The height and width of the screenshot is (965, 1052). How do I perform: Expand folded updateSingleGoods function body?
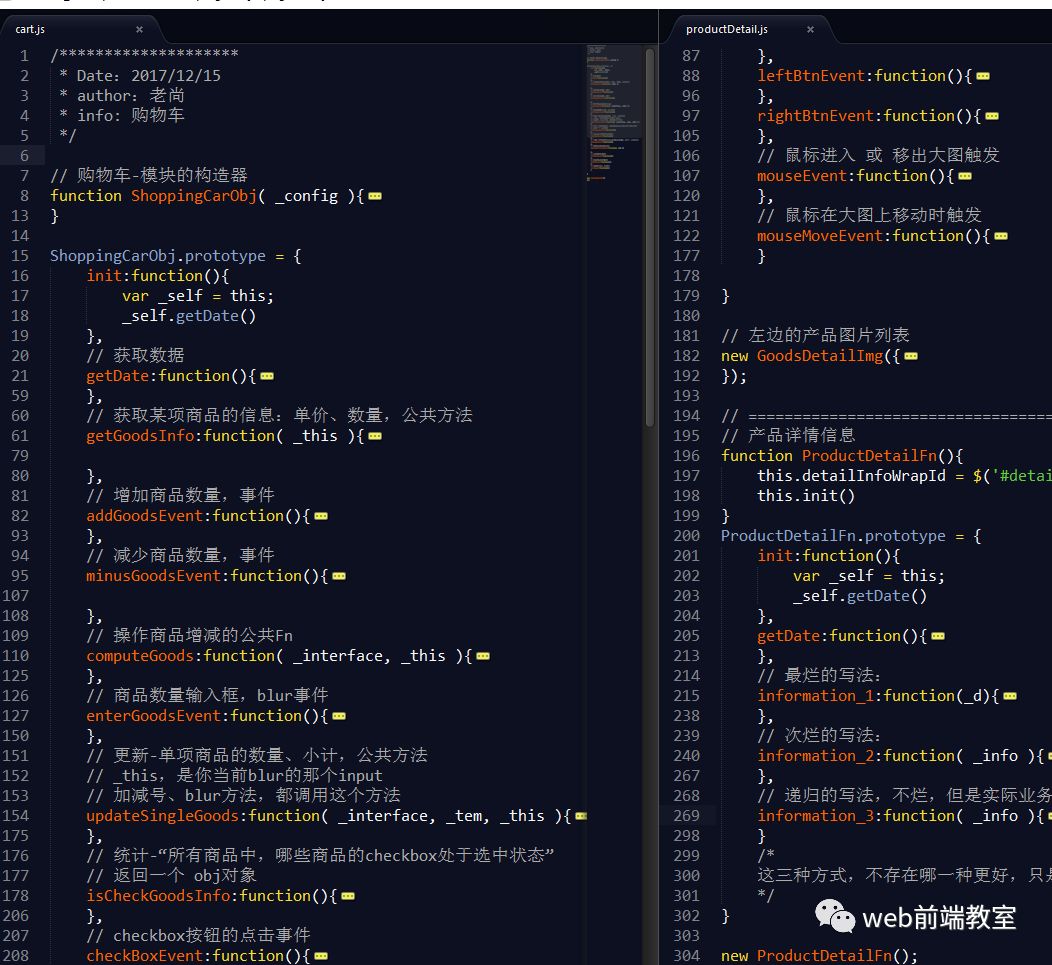click(581, 817)
